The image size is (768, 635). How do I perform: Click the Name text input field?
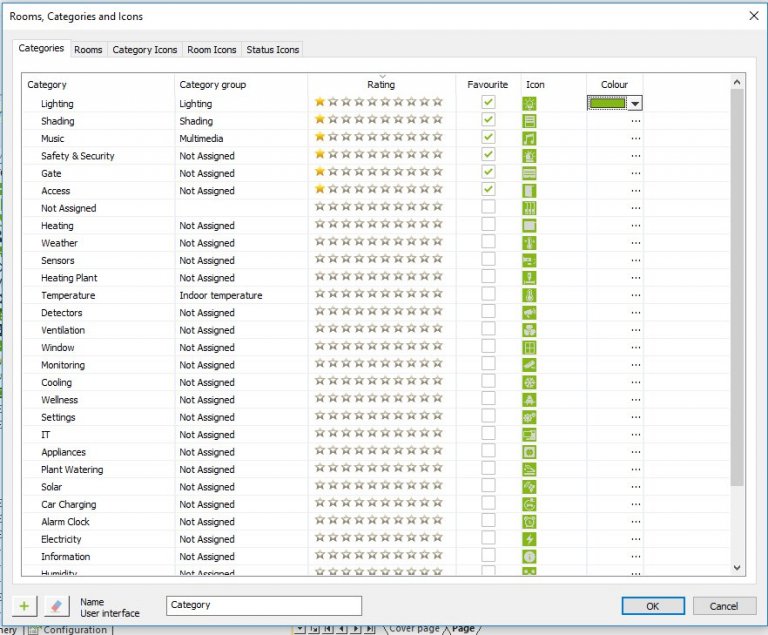coord(264,605)
